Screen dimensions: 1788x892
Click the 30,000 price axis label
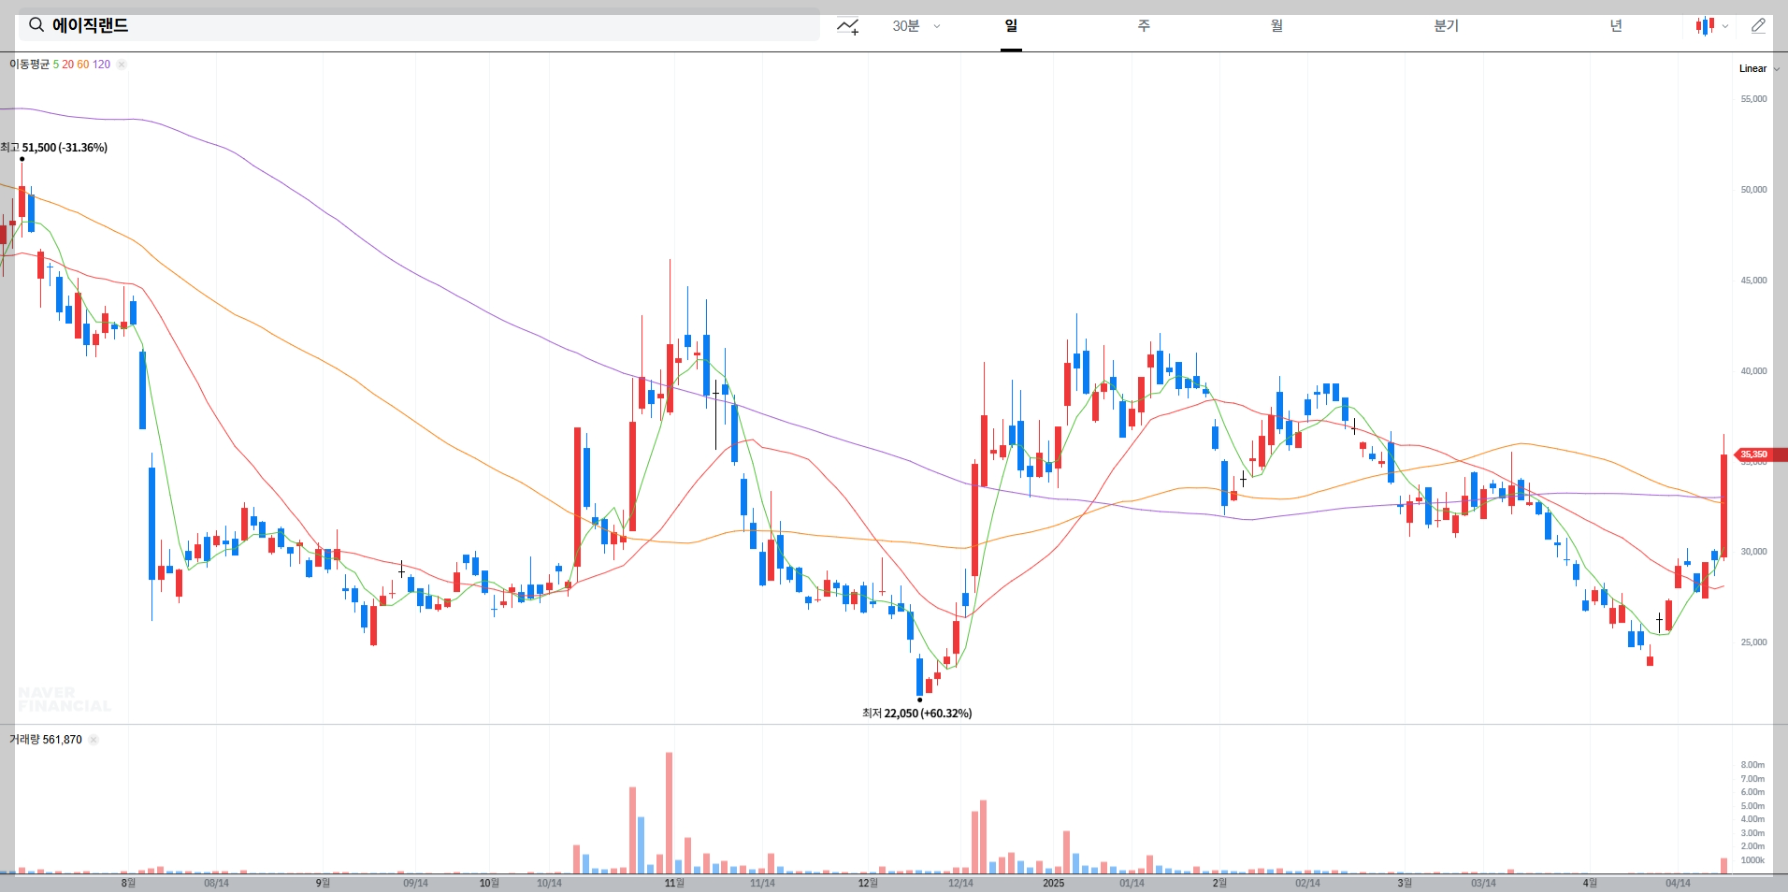pos(1754,552)
